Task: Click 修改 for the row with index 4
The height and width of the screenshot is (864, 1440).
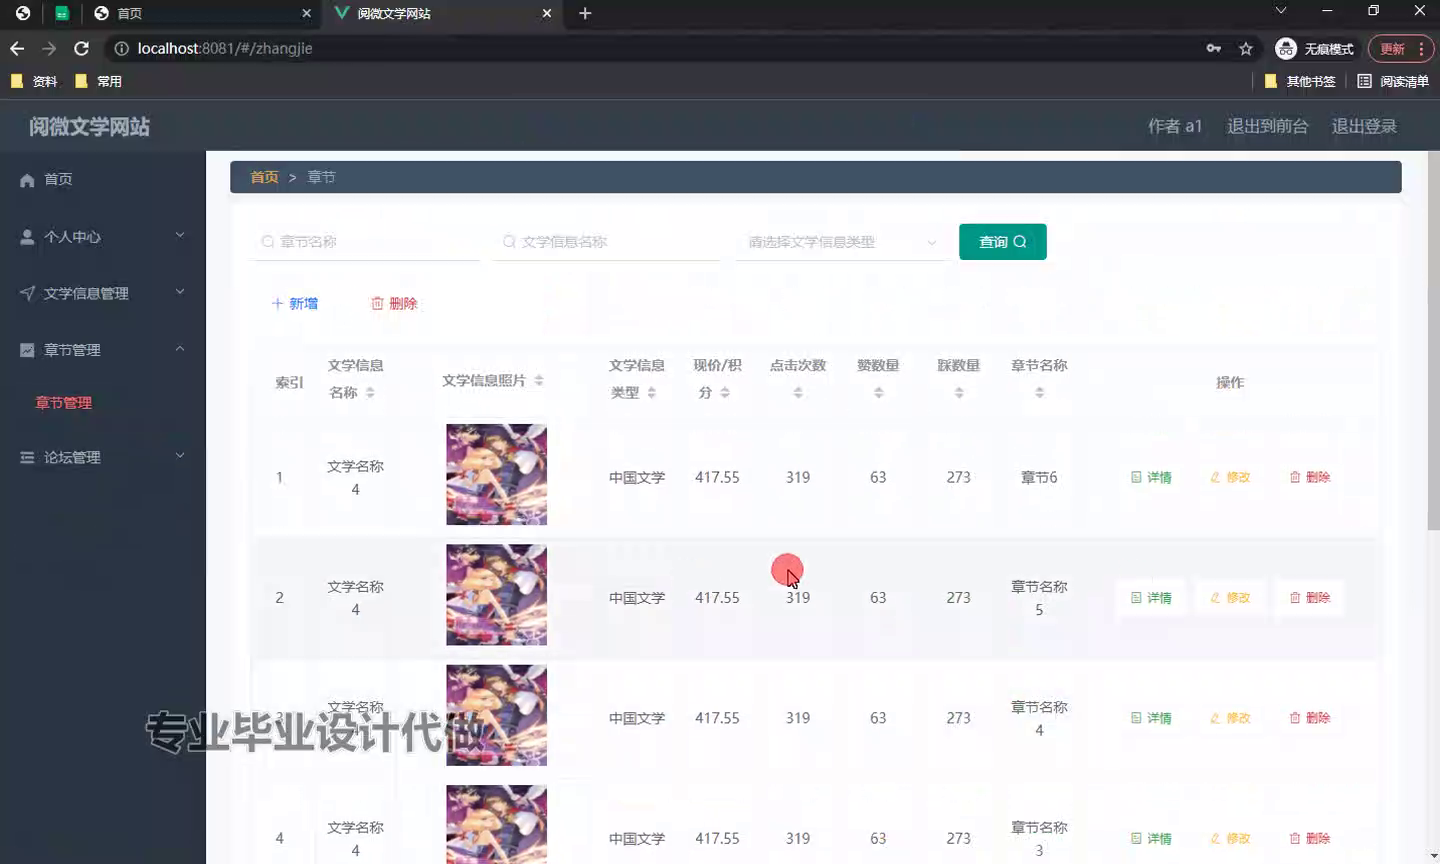Action: tap(1230, 839)
